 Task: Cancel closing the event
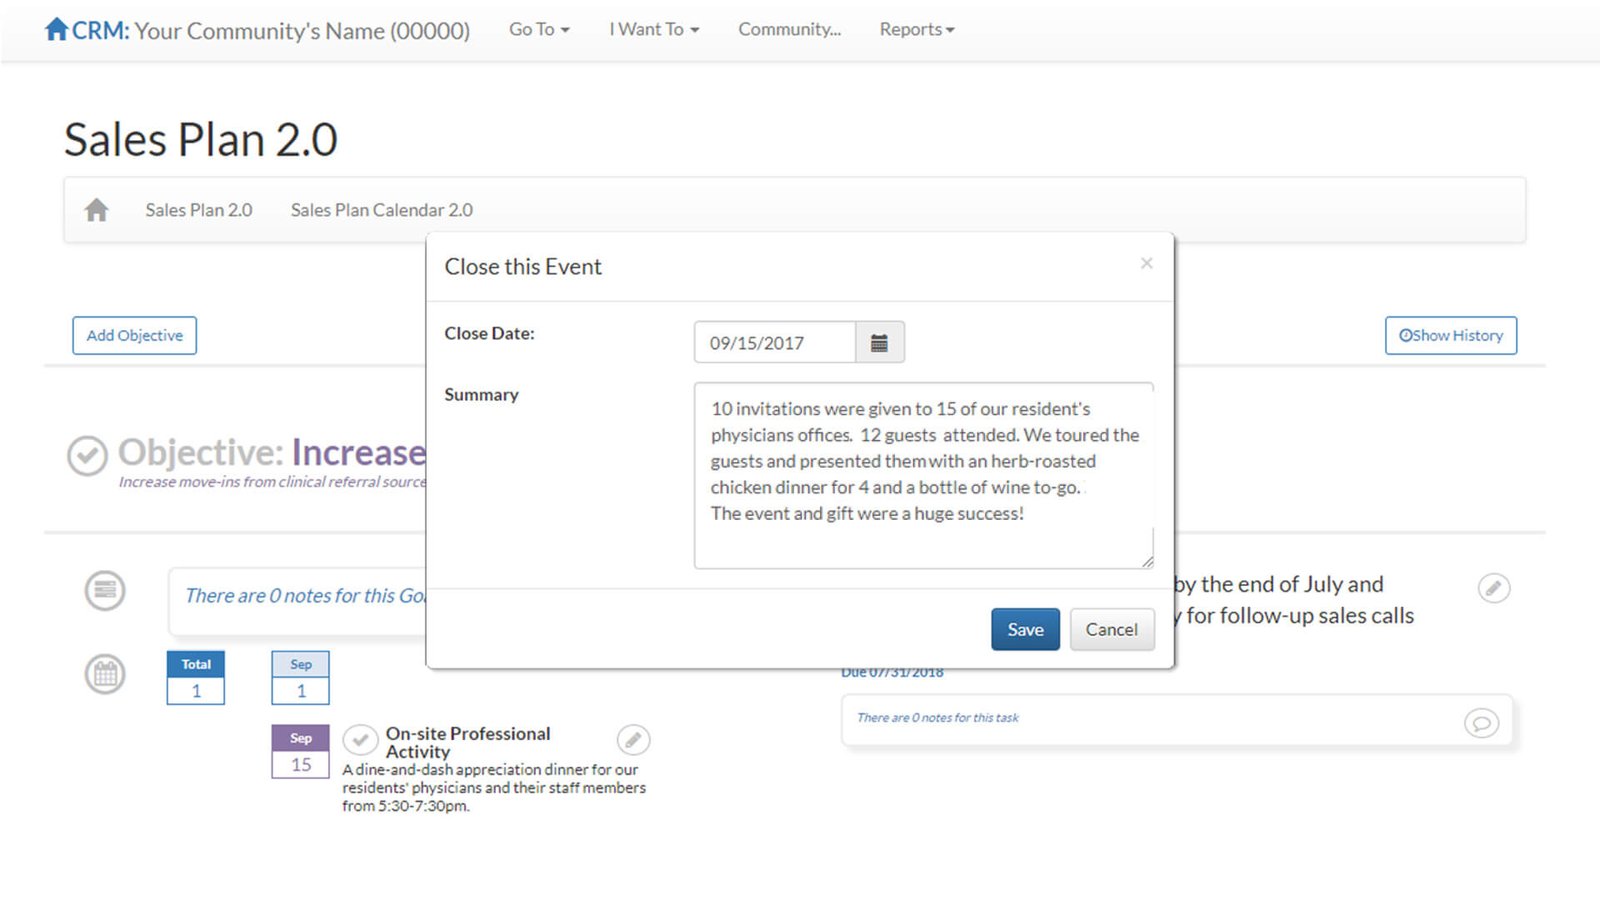(x=1111, y=630)
